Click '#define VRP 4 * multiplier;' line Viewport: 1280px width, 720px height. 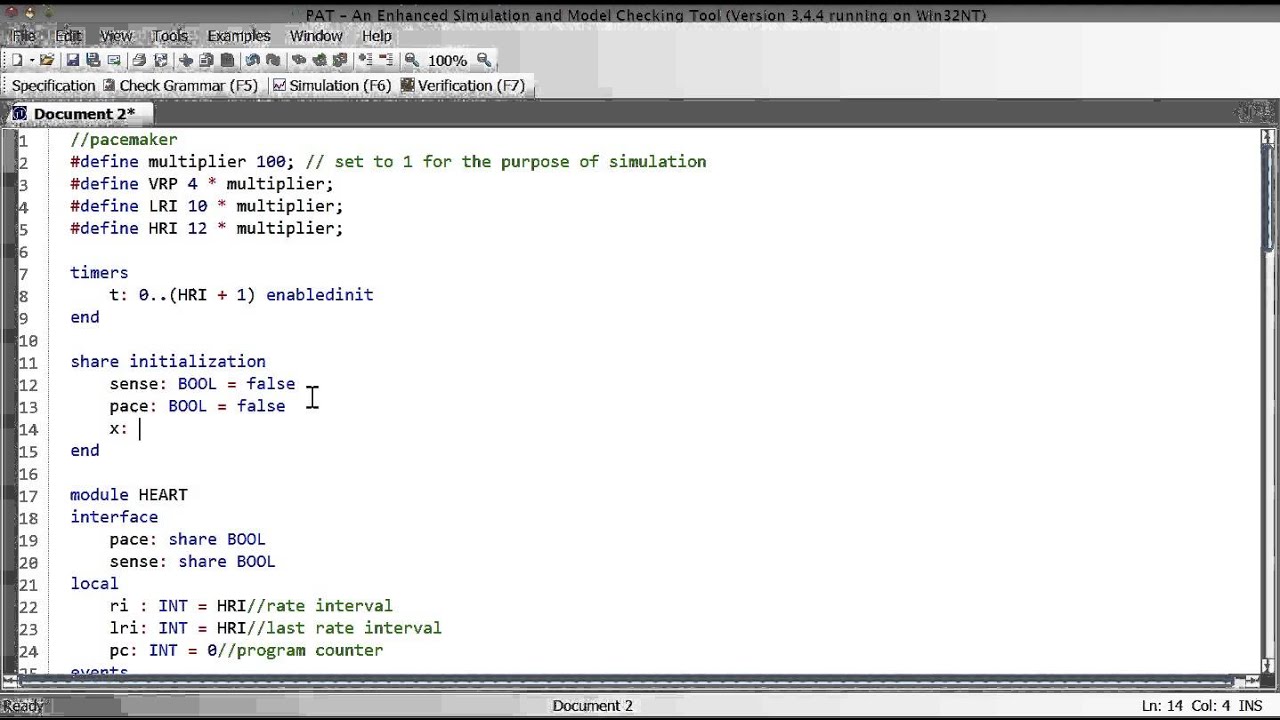[202, 184]
